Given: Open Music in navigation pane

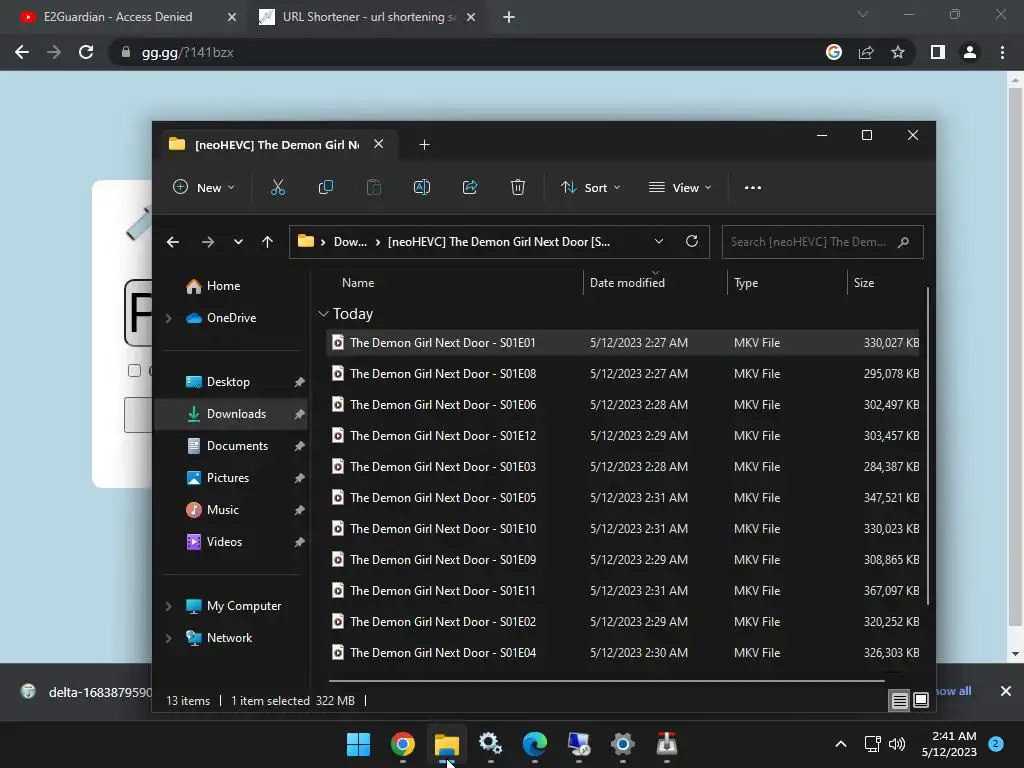Looking at the screenshot, I should pos(222,510).
